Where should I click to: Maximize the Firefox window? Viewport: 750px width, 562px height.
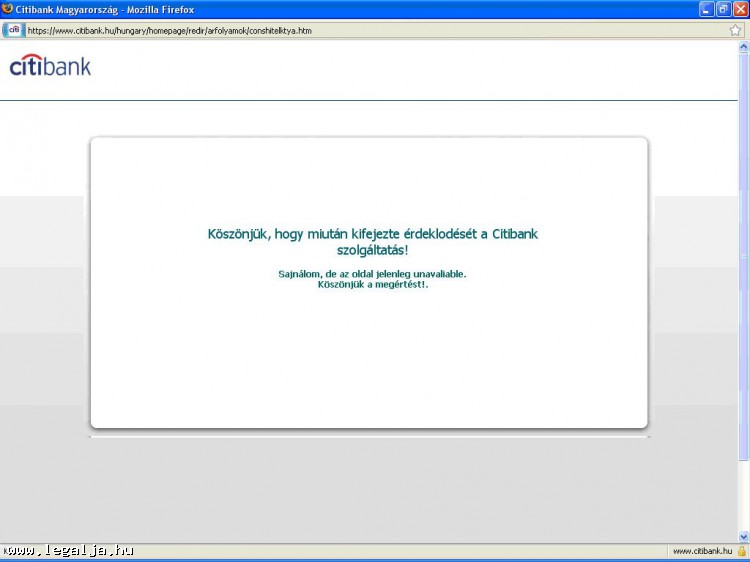pyautogui.click(x=723, y=9)
